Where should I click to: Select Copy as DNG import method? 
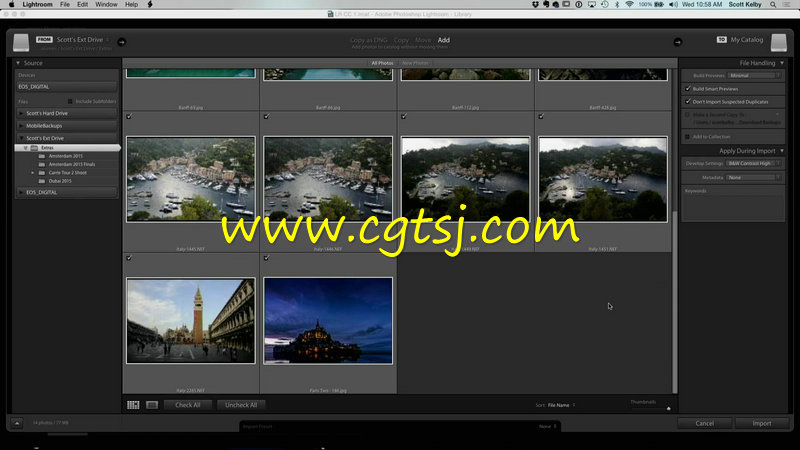[368, 40]
